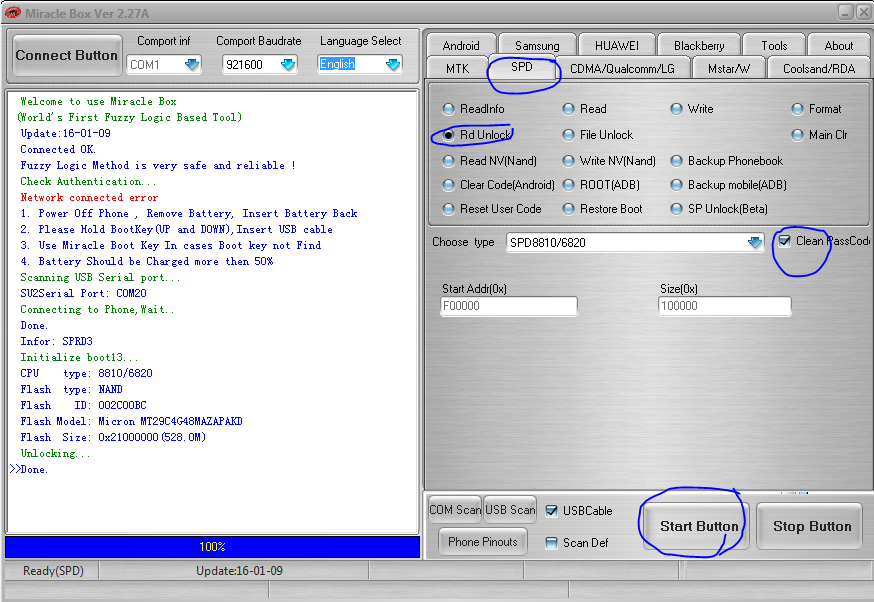
Task: Click the 100% blue progress bar
Action: [x=212, y=547]
